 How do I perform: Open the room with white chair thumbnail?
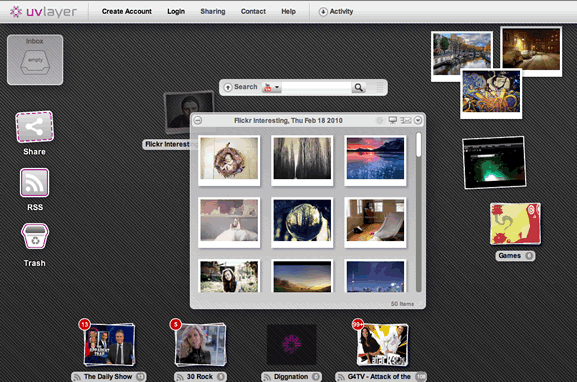coord(375,222)
